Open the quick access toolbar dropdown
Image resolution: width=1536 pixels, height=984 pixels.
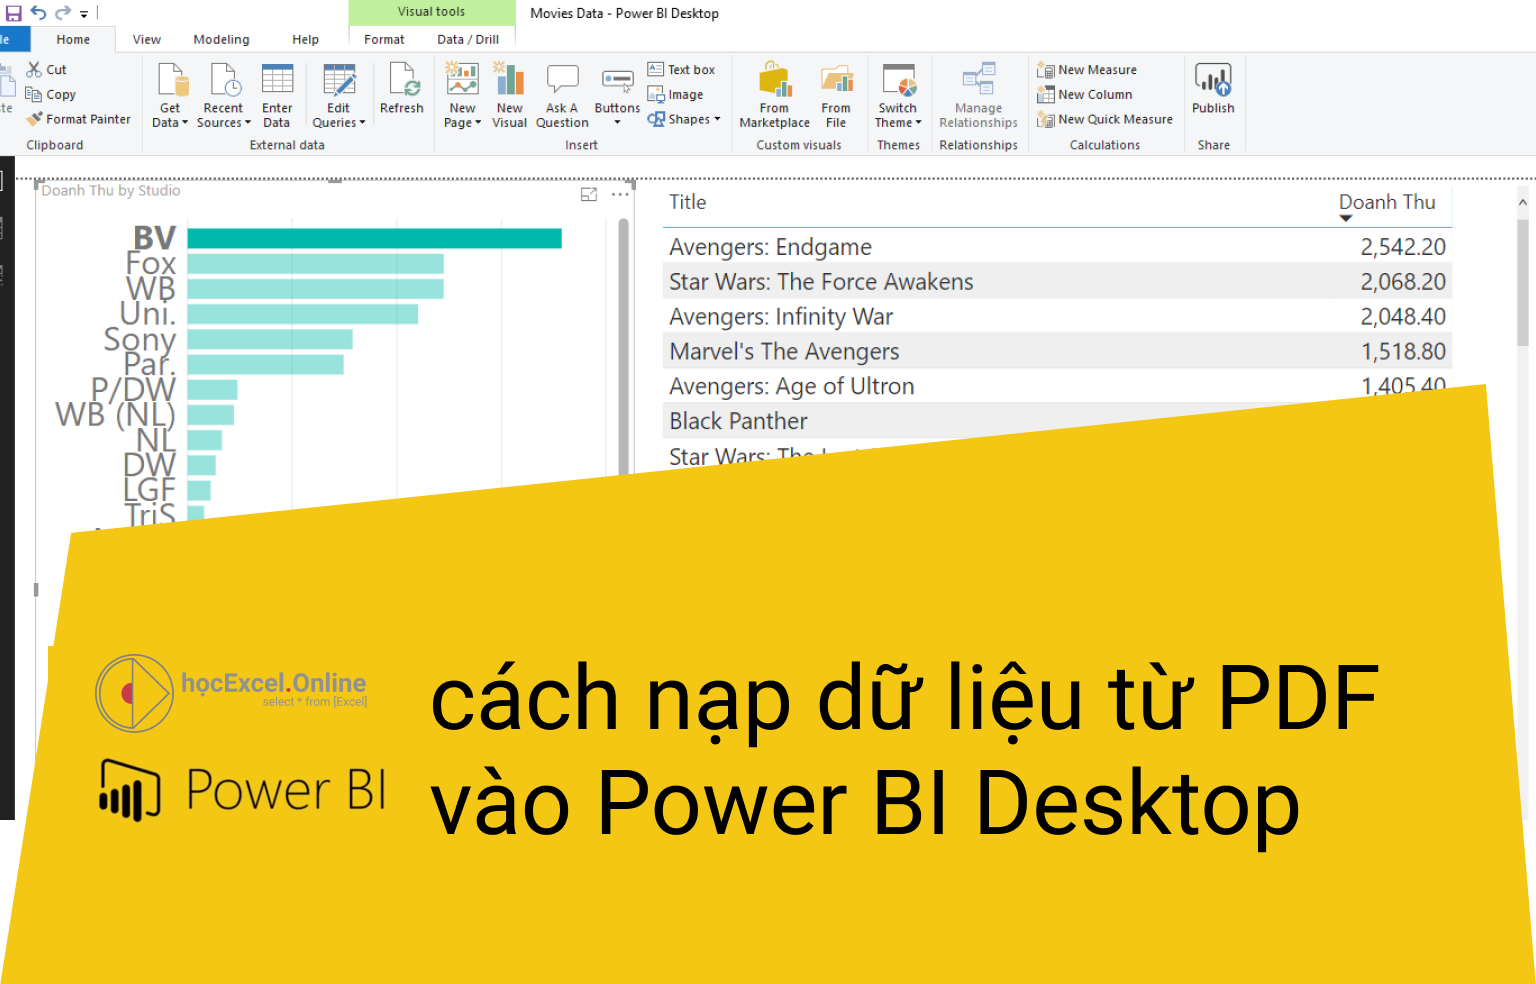(84, 14)
